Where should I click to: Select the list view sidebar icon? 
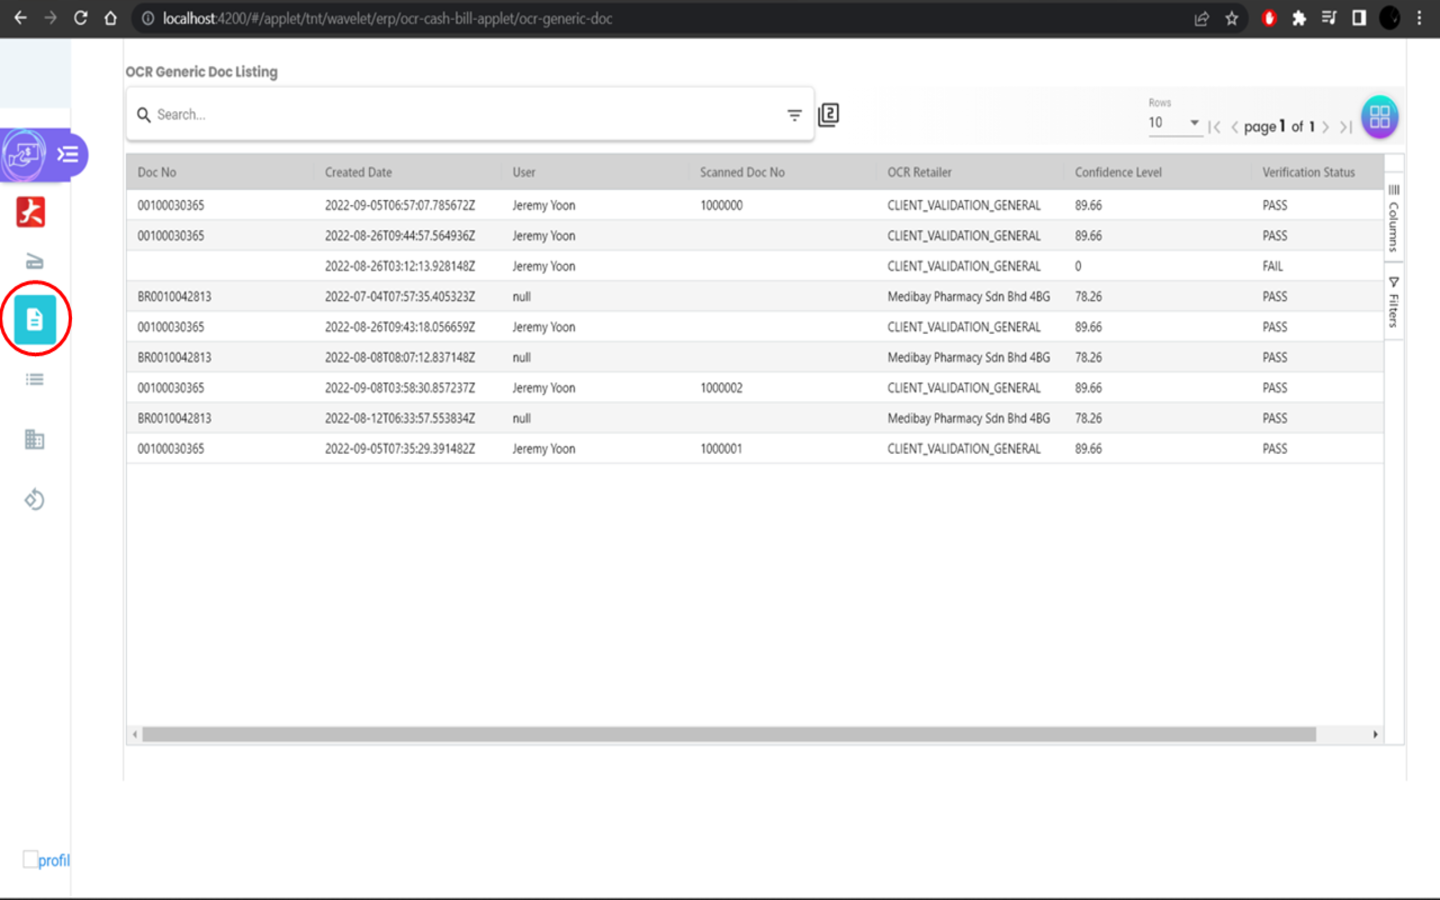point(35,379)
